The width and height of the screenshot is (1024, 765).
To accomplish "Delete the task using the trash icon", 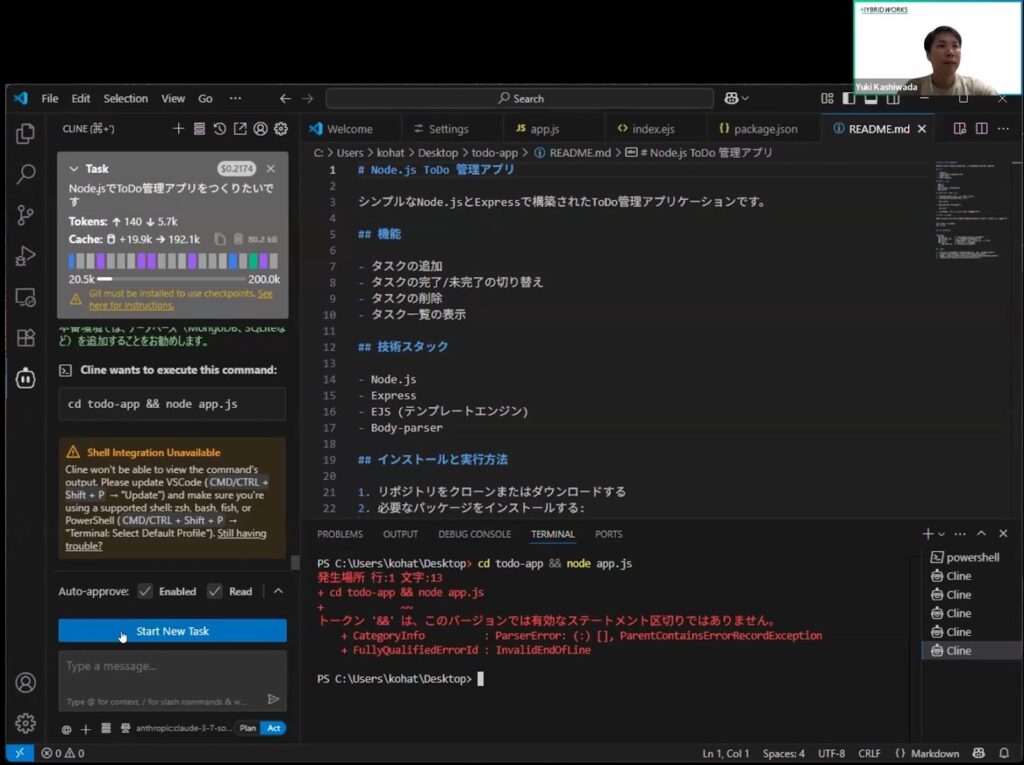I will tap(238, 239).
